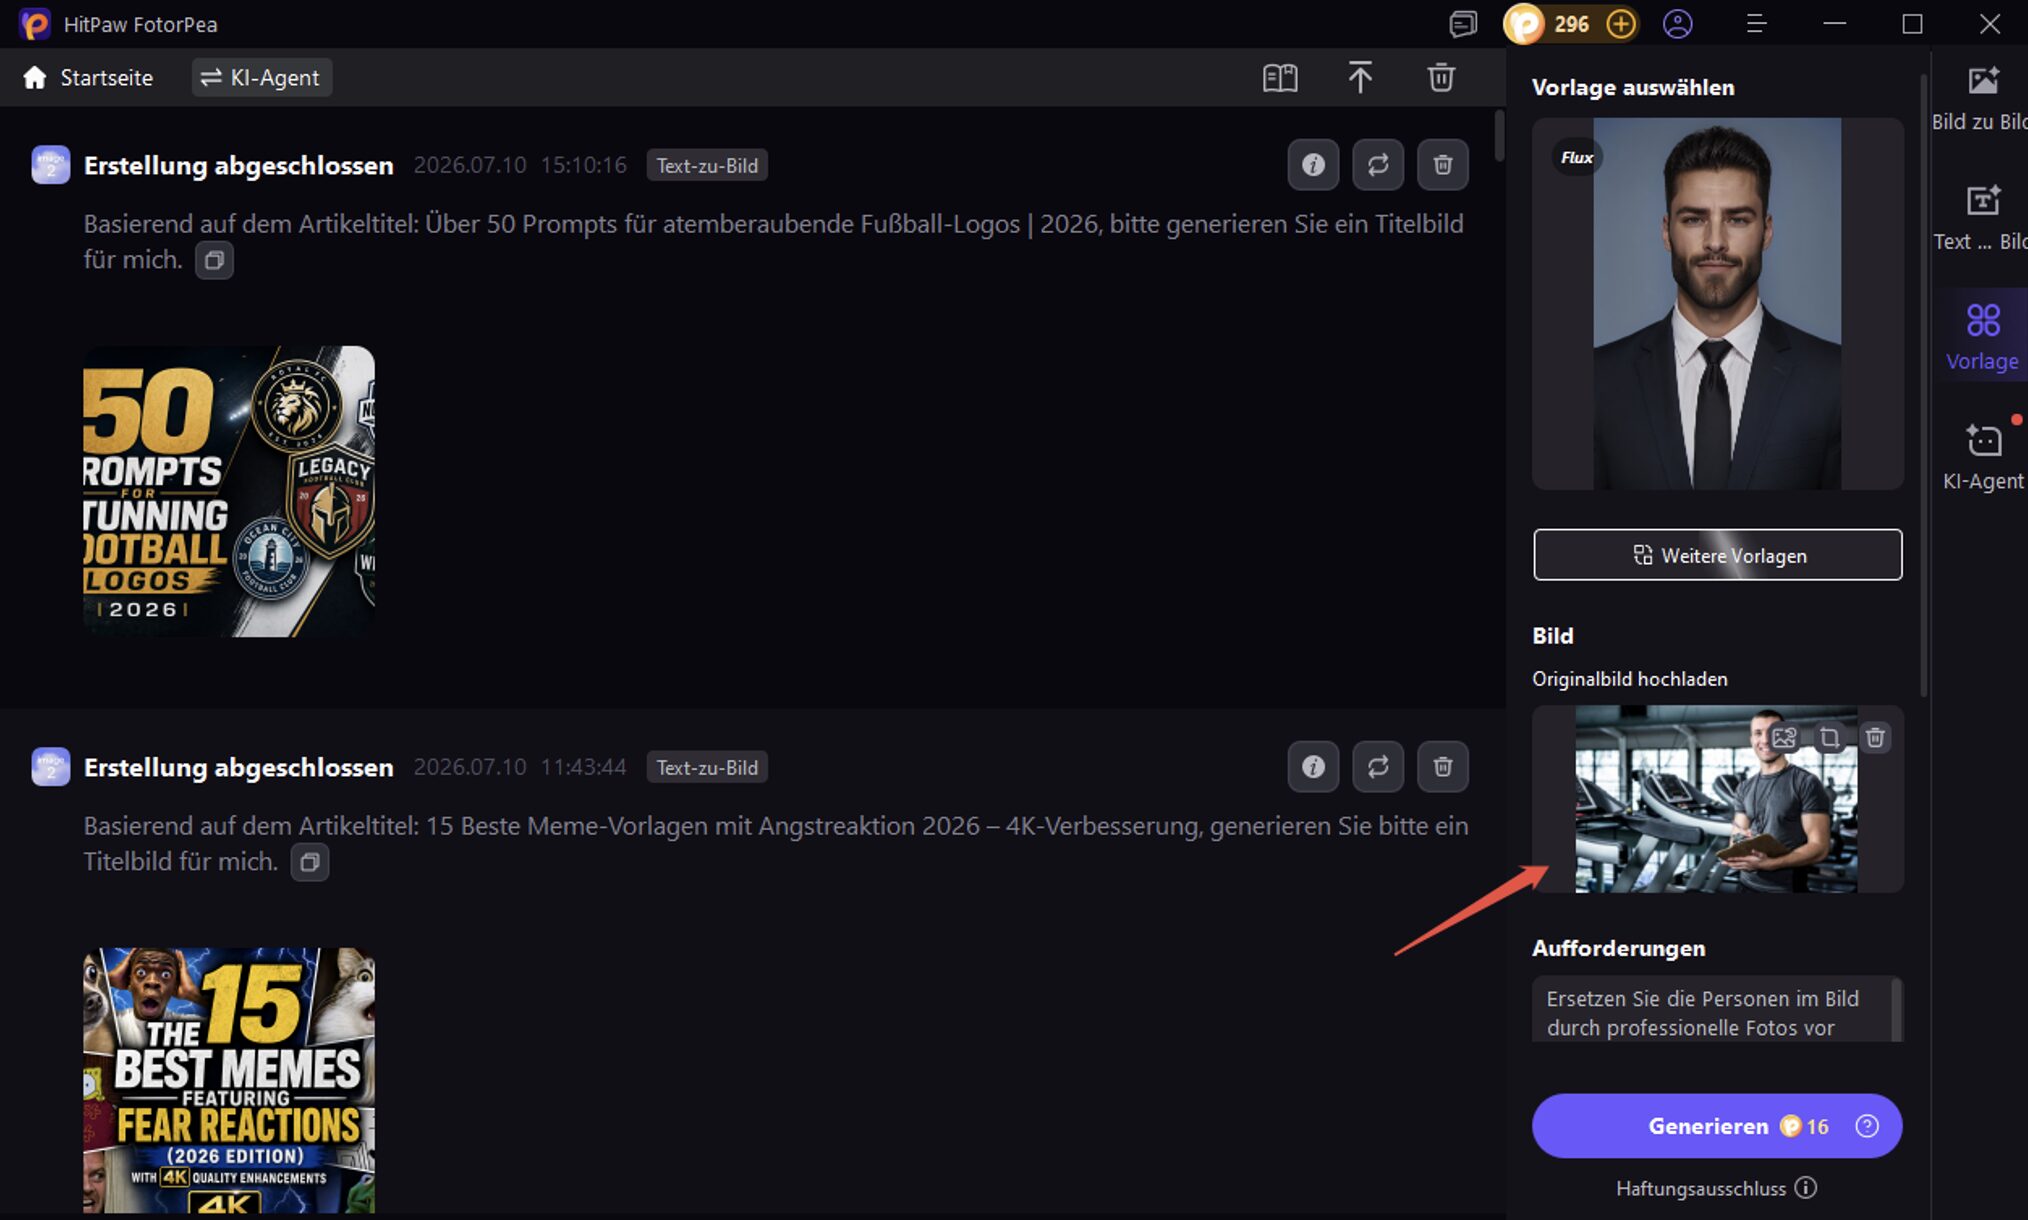This screenshot has height=1220, width=2028.
Task: Open info for meme templates generation
Action: pyautogui.click(x=1313, y=767)
